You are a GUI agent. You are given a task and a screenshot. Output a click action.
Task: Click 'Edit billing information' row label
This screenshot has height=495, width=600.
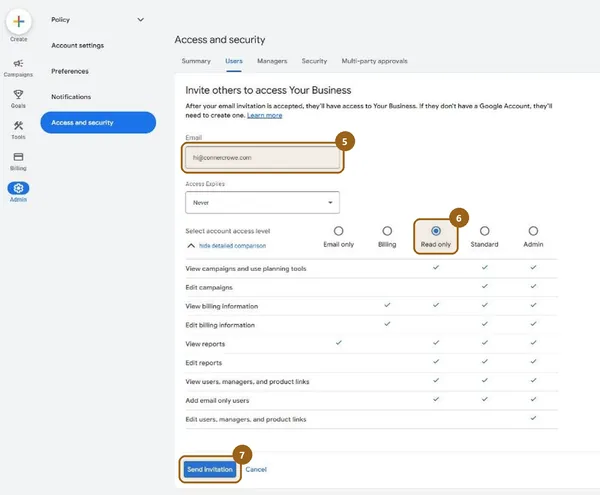(x=220, y=325)
